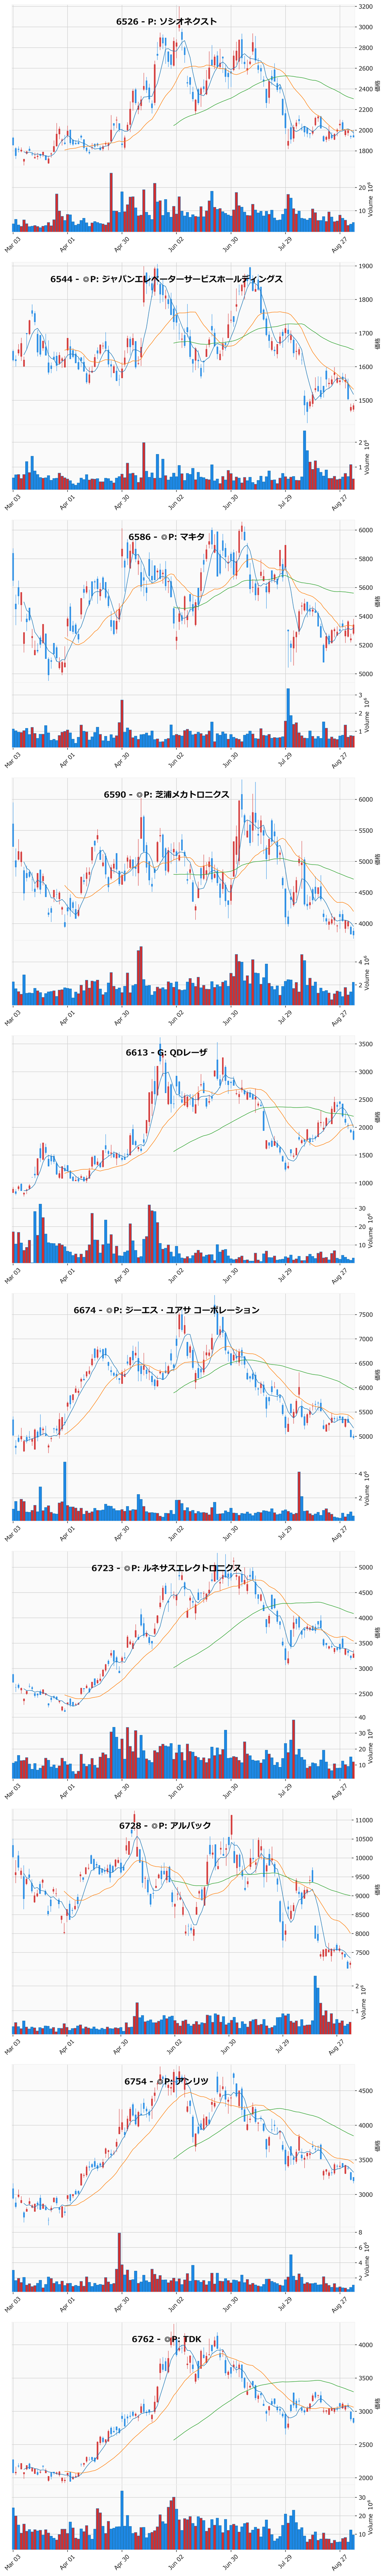
Task: Click the 1900 price label on the 6544 chart
Action: 366,266
